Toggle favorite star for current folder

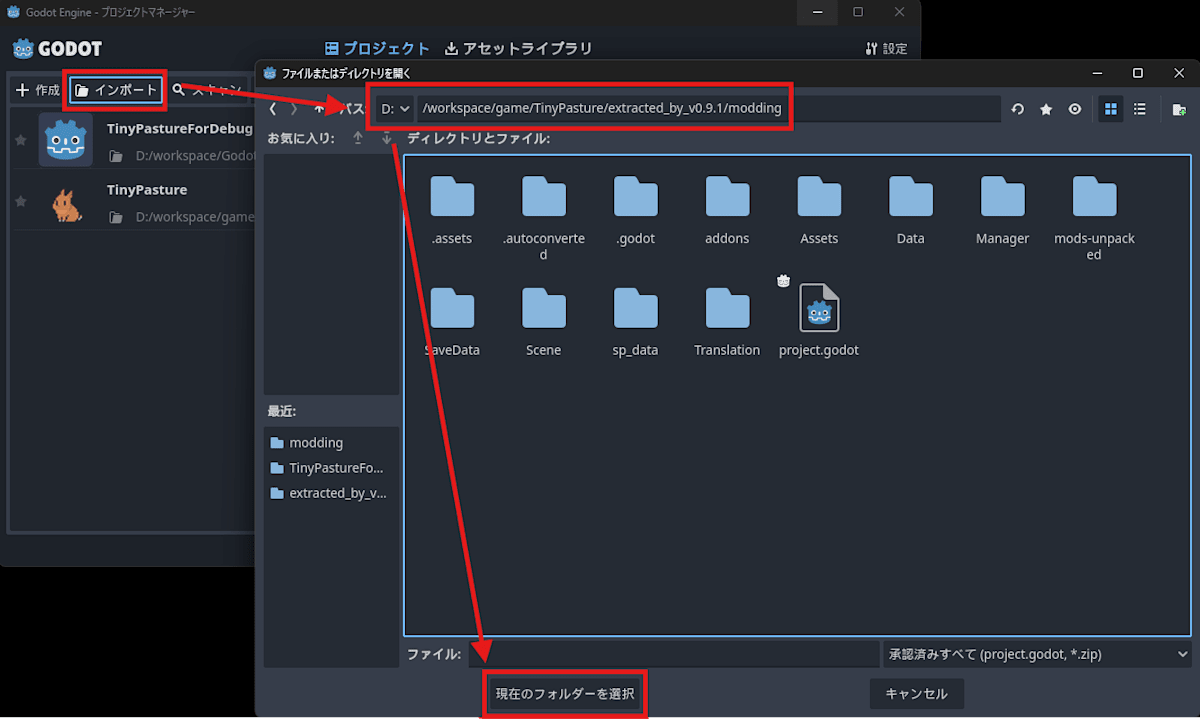(x=1046, y=109)
